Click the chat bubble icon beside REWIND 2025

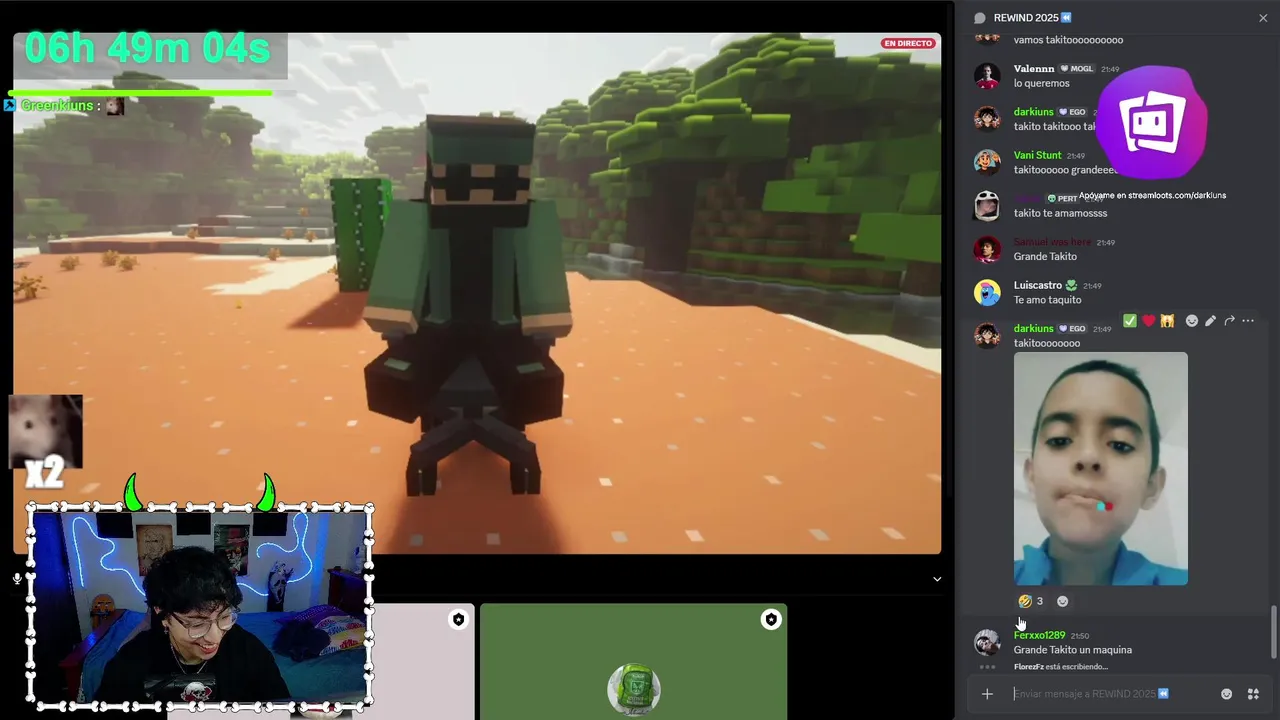[980, 18]
